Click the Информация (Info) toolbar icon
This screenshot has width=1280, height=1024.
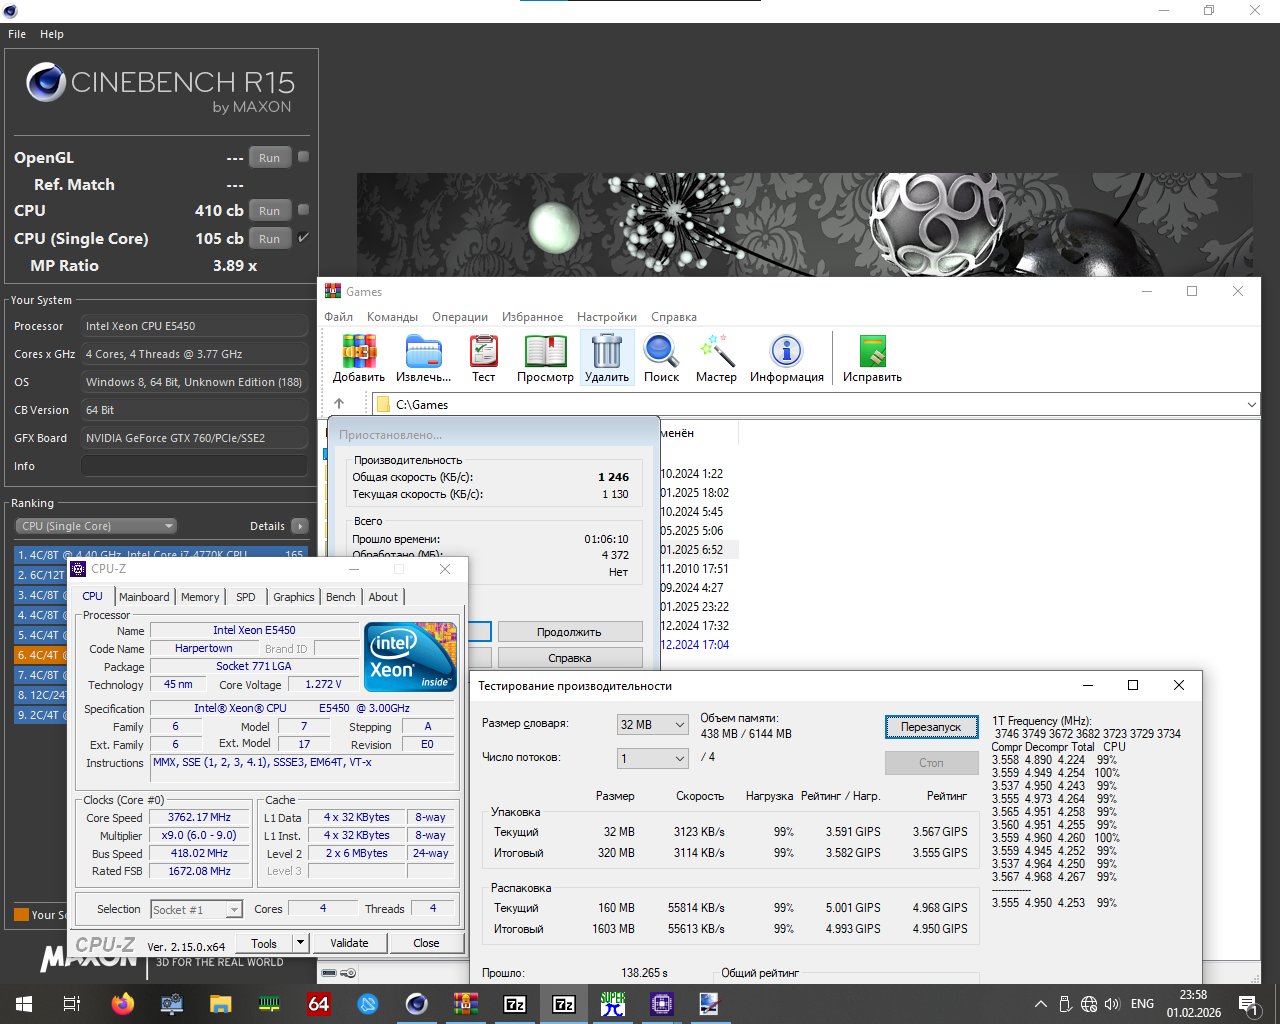coord(787,358)
